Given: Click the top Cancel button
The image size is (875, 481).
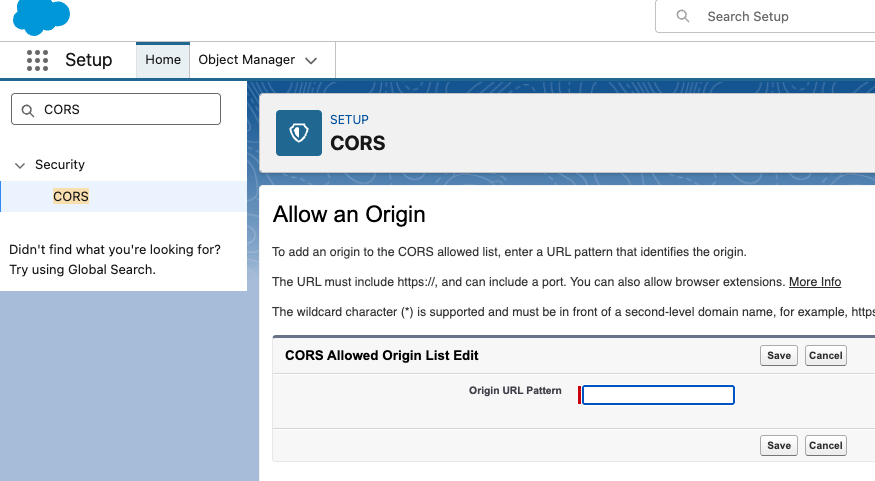Looking at the screenshot, I should 825,356.
